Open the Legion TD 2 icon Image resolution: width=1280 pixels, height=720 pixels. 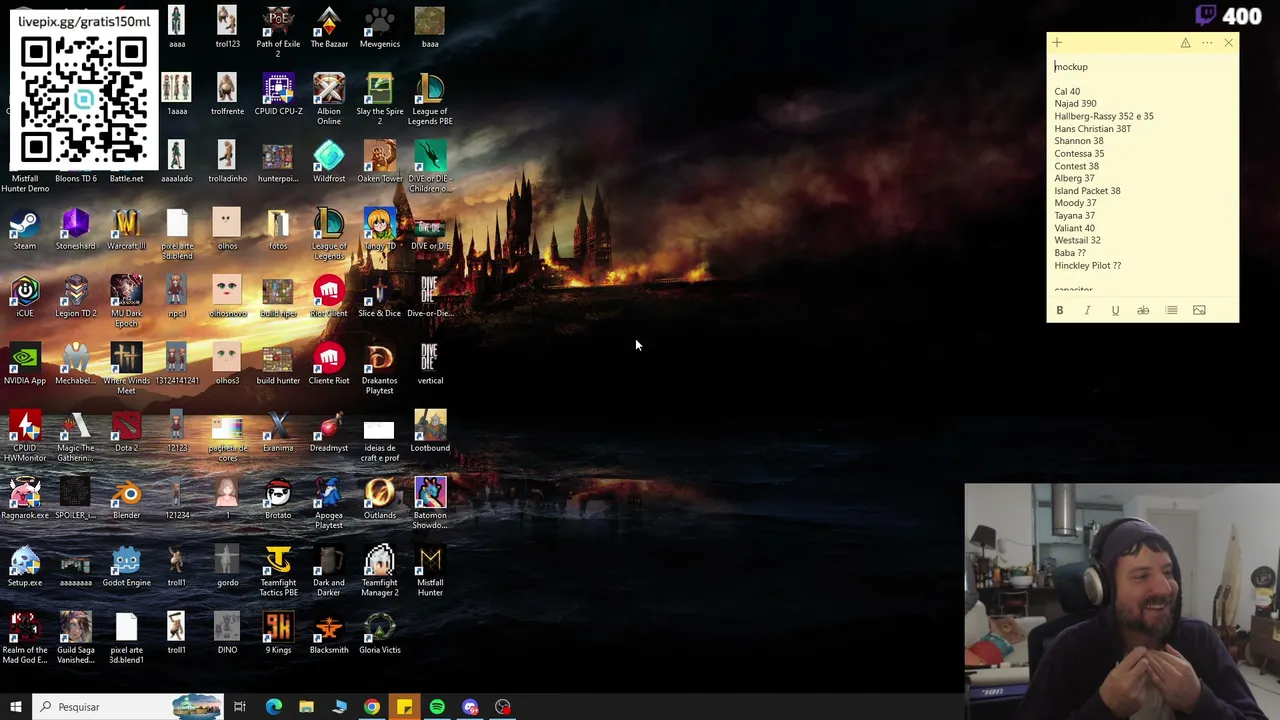[76, 296]
